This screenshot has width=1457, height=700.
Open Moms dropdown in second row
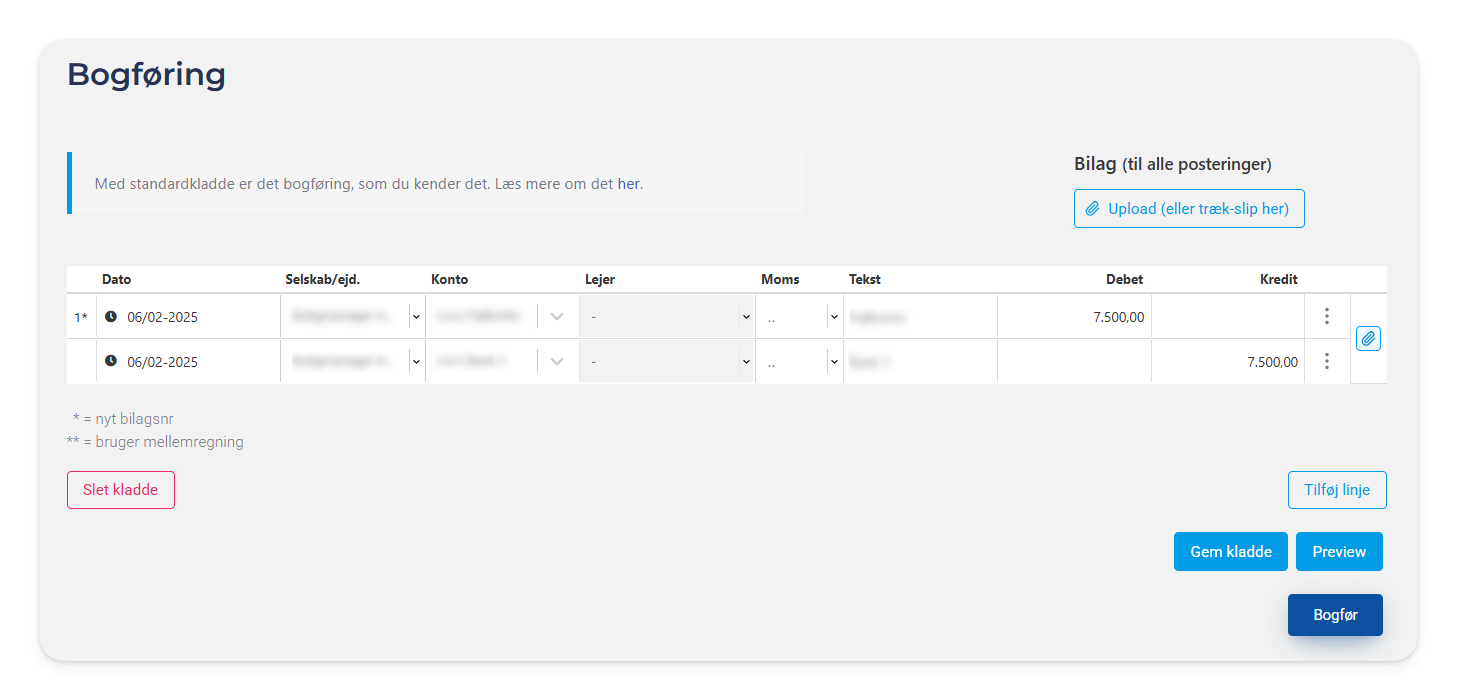click(833, 361)
